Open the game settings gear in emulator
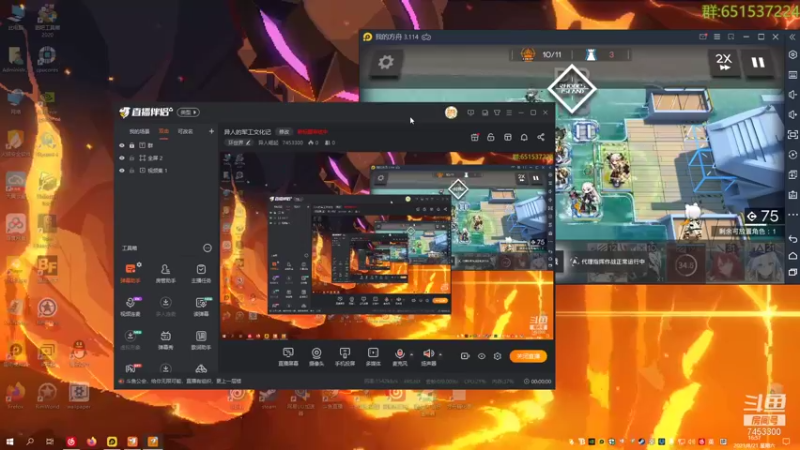This screenshot has height=450, width=800. coord(386,62)
